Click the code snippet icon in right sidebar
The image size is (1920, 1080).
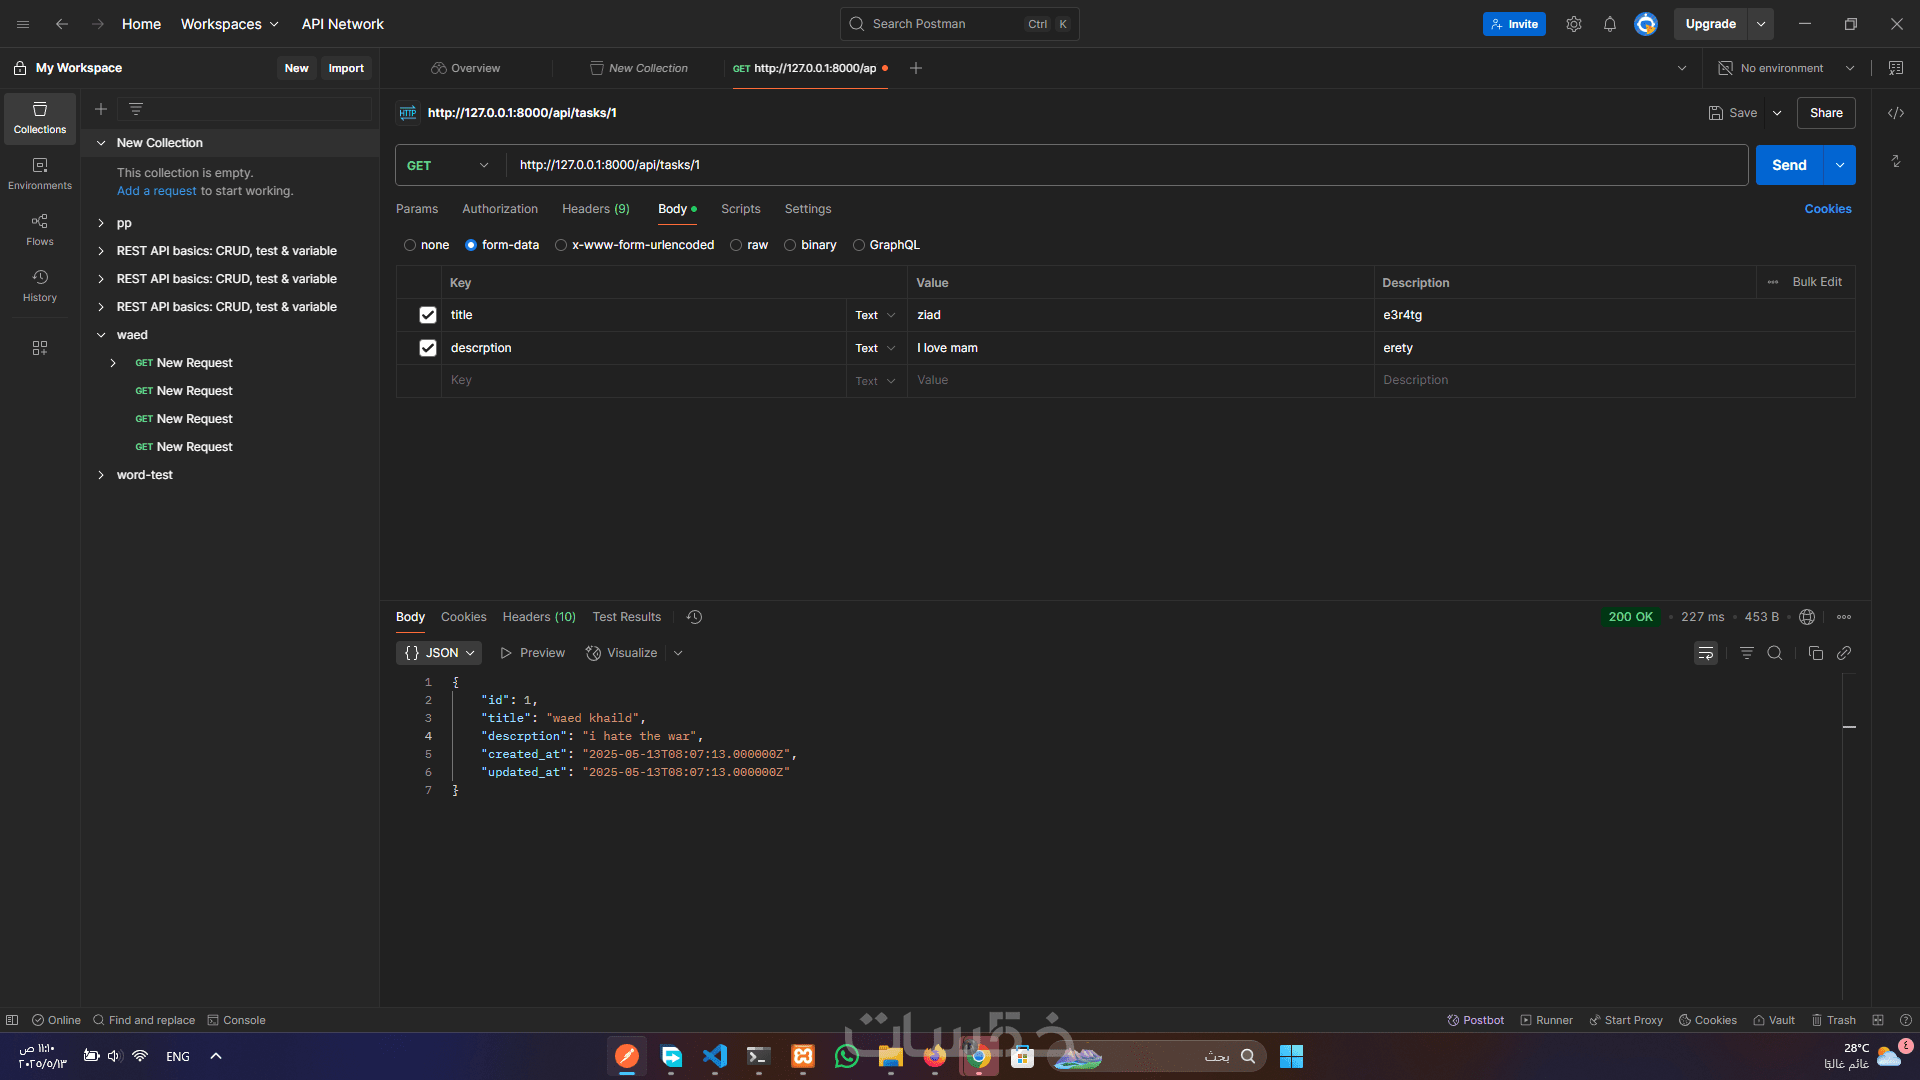1895,113
